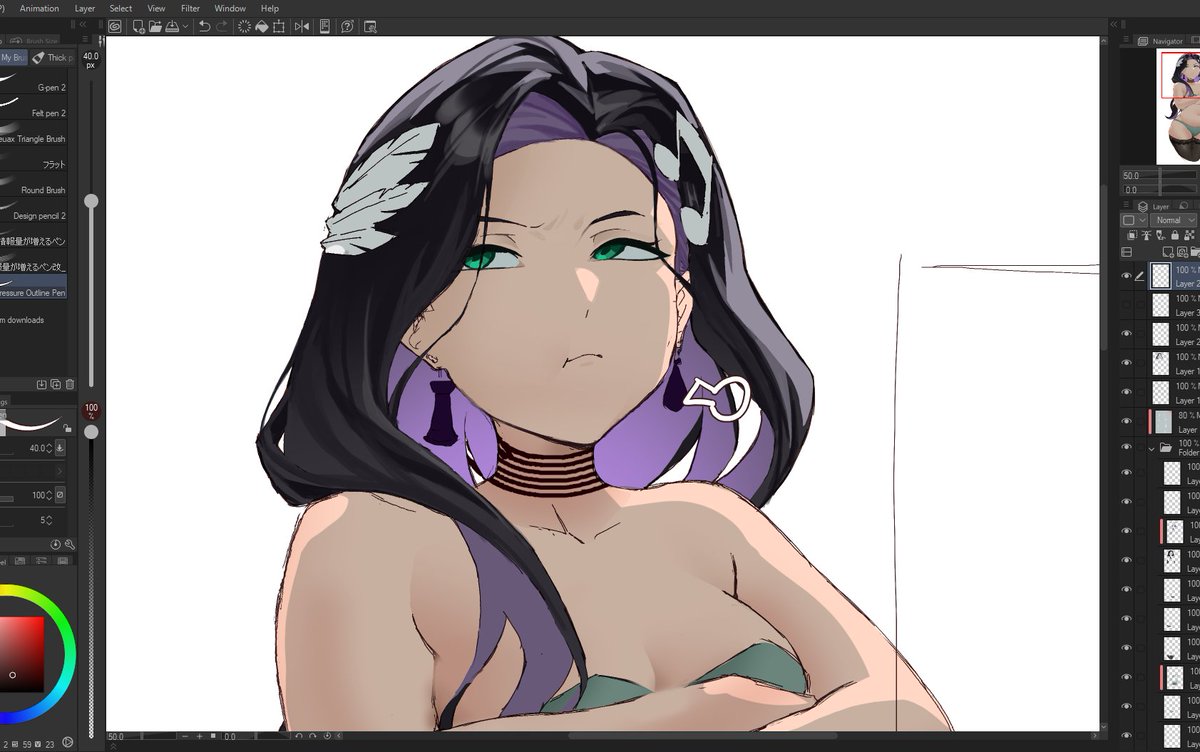Create a new canvas
The height and width of the screenshot is (752, 1200).
pyautogui.click(x=139, y=27)
